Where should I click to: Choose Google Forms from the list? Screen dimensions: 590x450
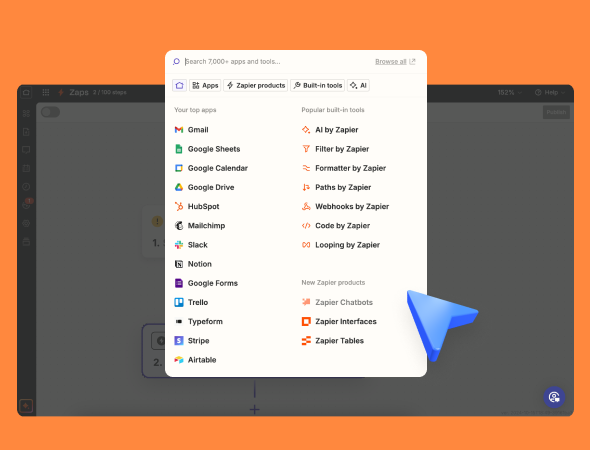tap(206, 283)
